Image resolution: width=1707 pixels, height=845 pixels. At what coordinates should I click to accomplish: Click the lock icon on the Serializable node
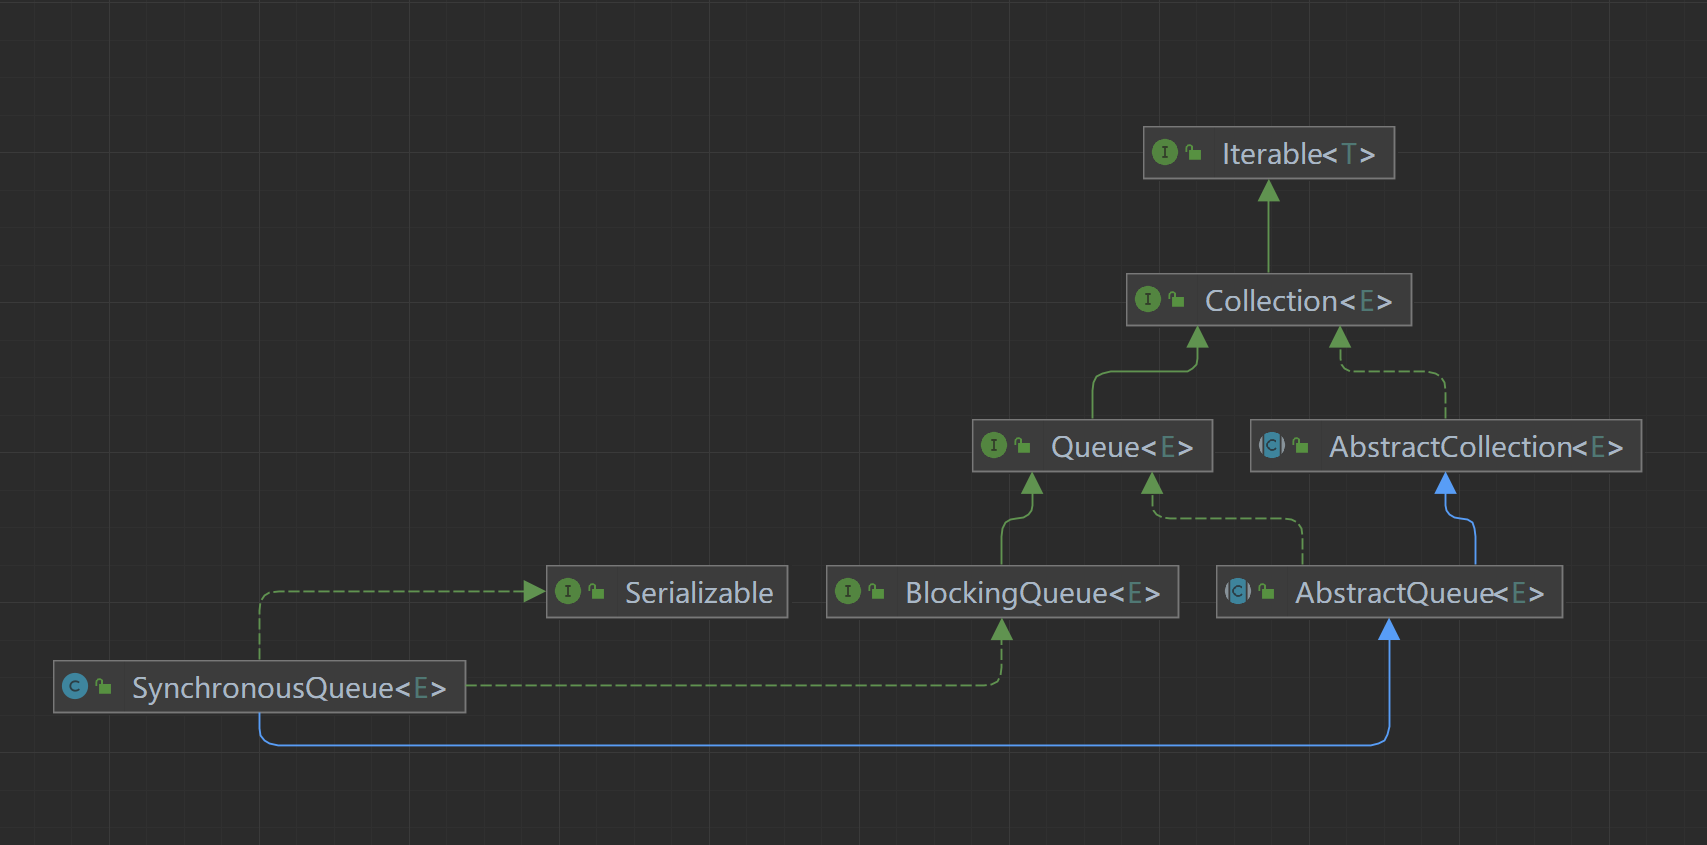tap(596, 592)
